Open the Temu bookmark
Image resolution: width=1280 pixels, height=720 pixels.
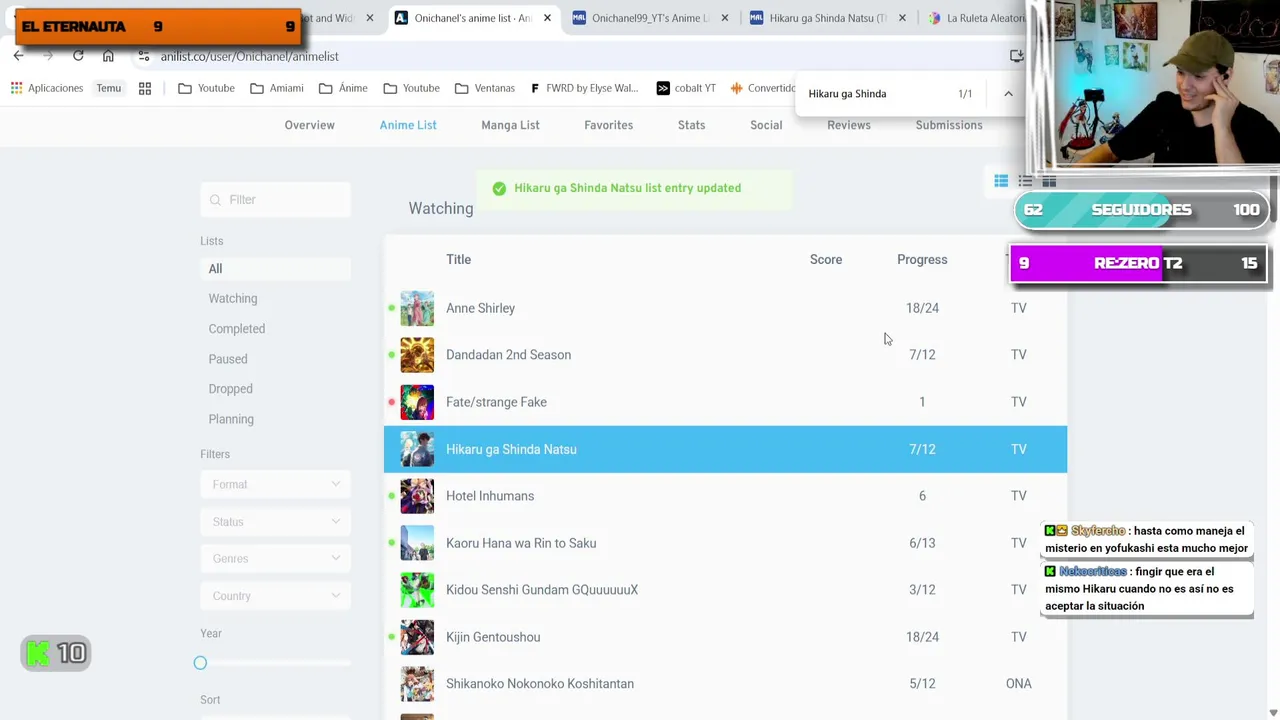coord(108,88)
